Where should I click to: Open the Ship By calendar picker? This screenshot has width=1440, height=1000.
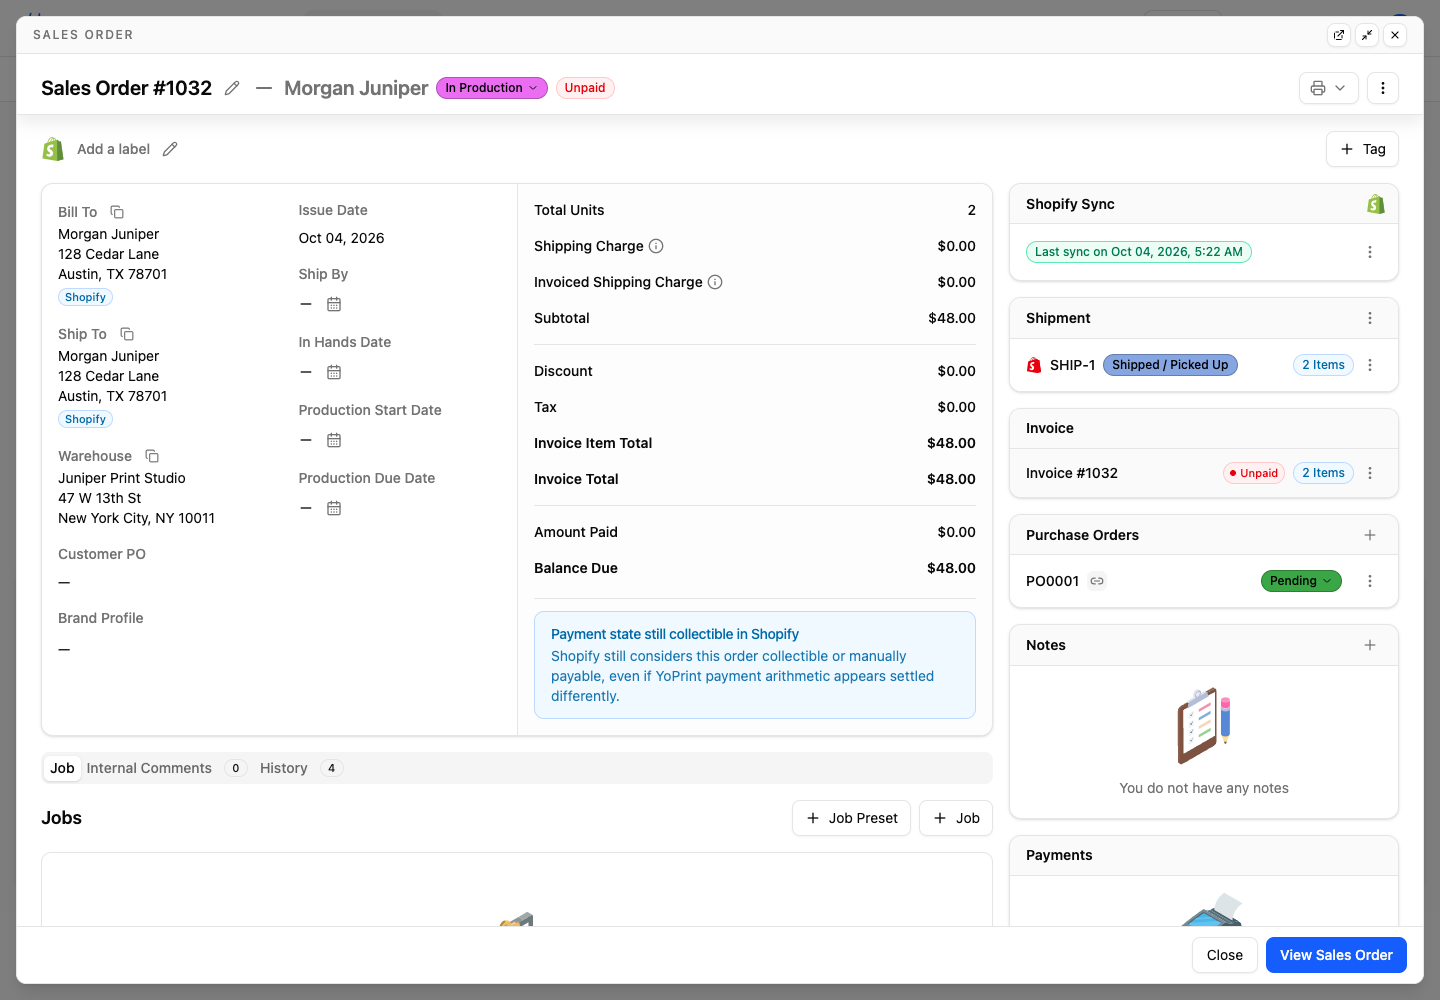coord(334,304)
